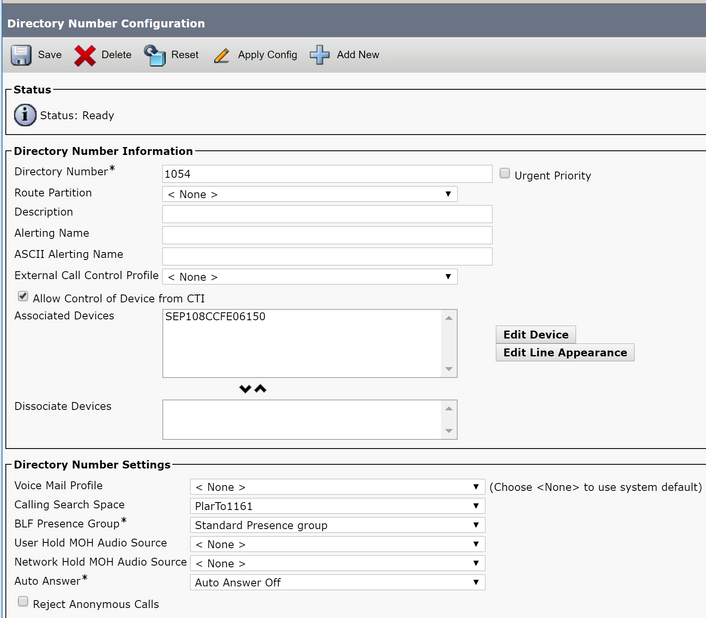Click Dissociate Devices scrollbar up arrow
Screen dimensions: 706x618
(449, 409)
